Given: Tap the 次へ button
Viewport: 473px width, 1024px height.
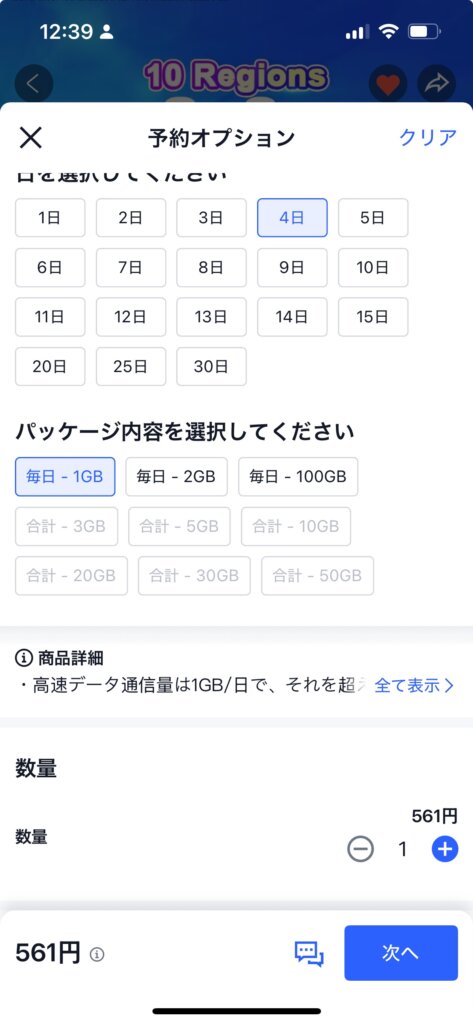Looking at the screenshot, I should click(x=401, y=953).
